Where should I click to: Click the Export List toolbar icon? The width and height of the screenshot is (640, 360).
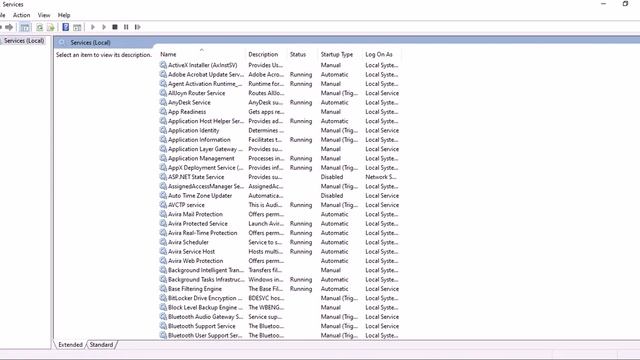tap(51, 27)
